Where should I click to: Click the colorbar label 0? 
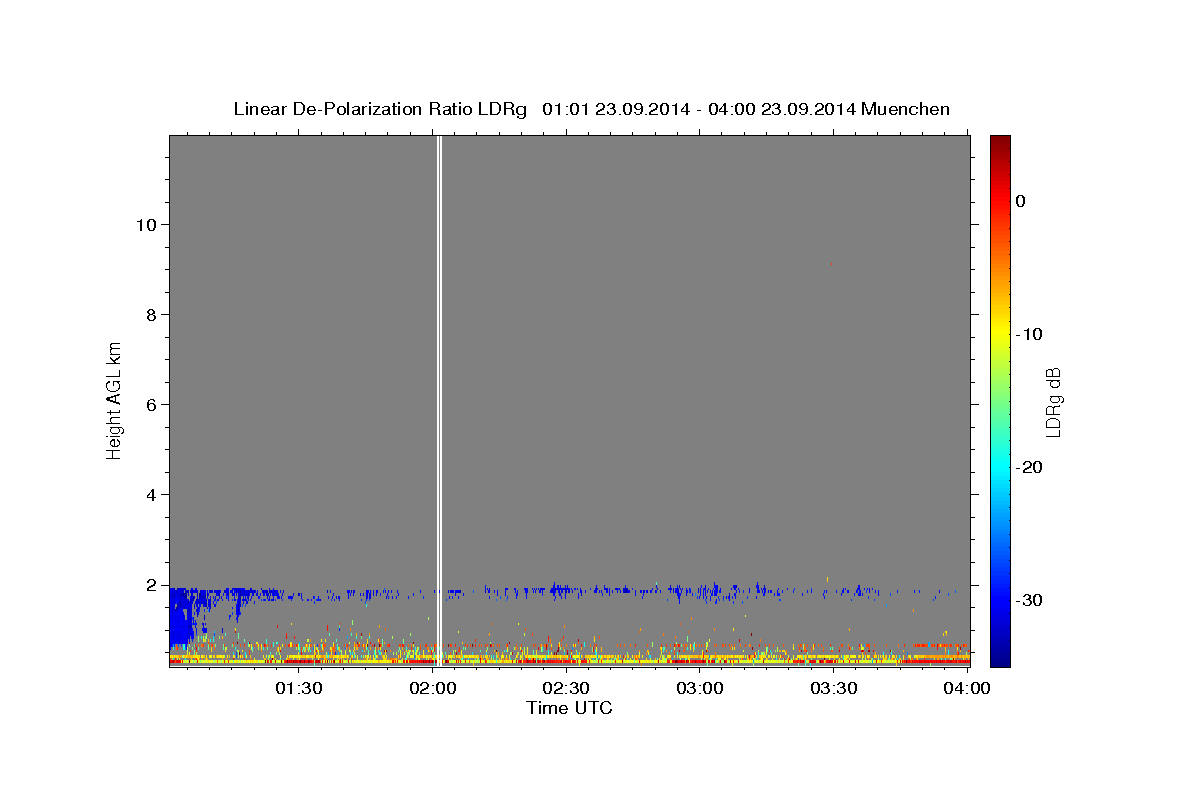coord(1021,201)
